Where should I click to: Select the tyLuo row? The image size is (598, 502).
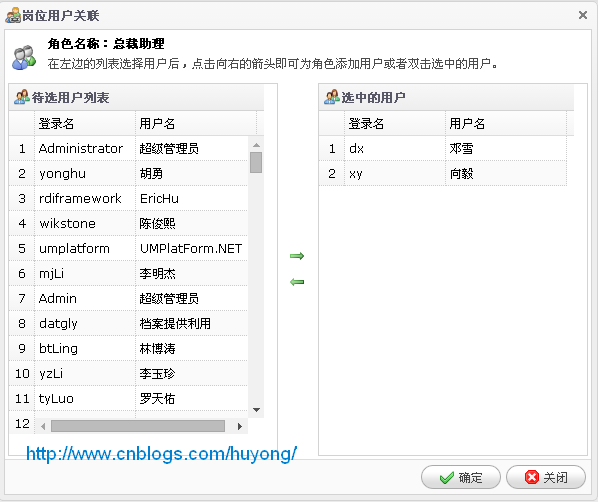[129, 398]
